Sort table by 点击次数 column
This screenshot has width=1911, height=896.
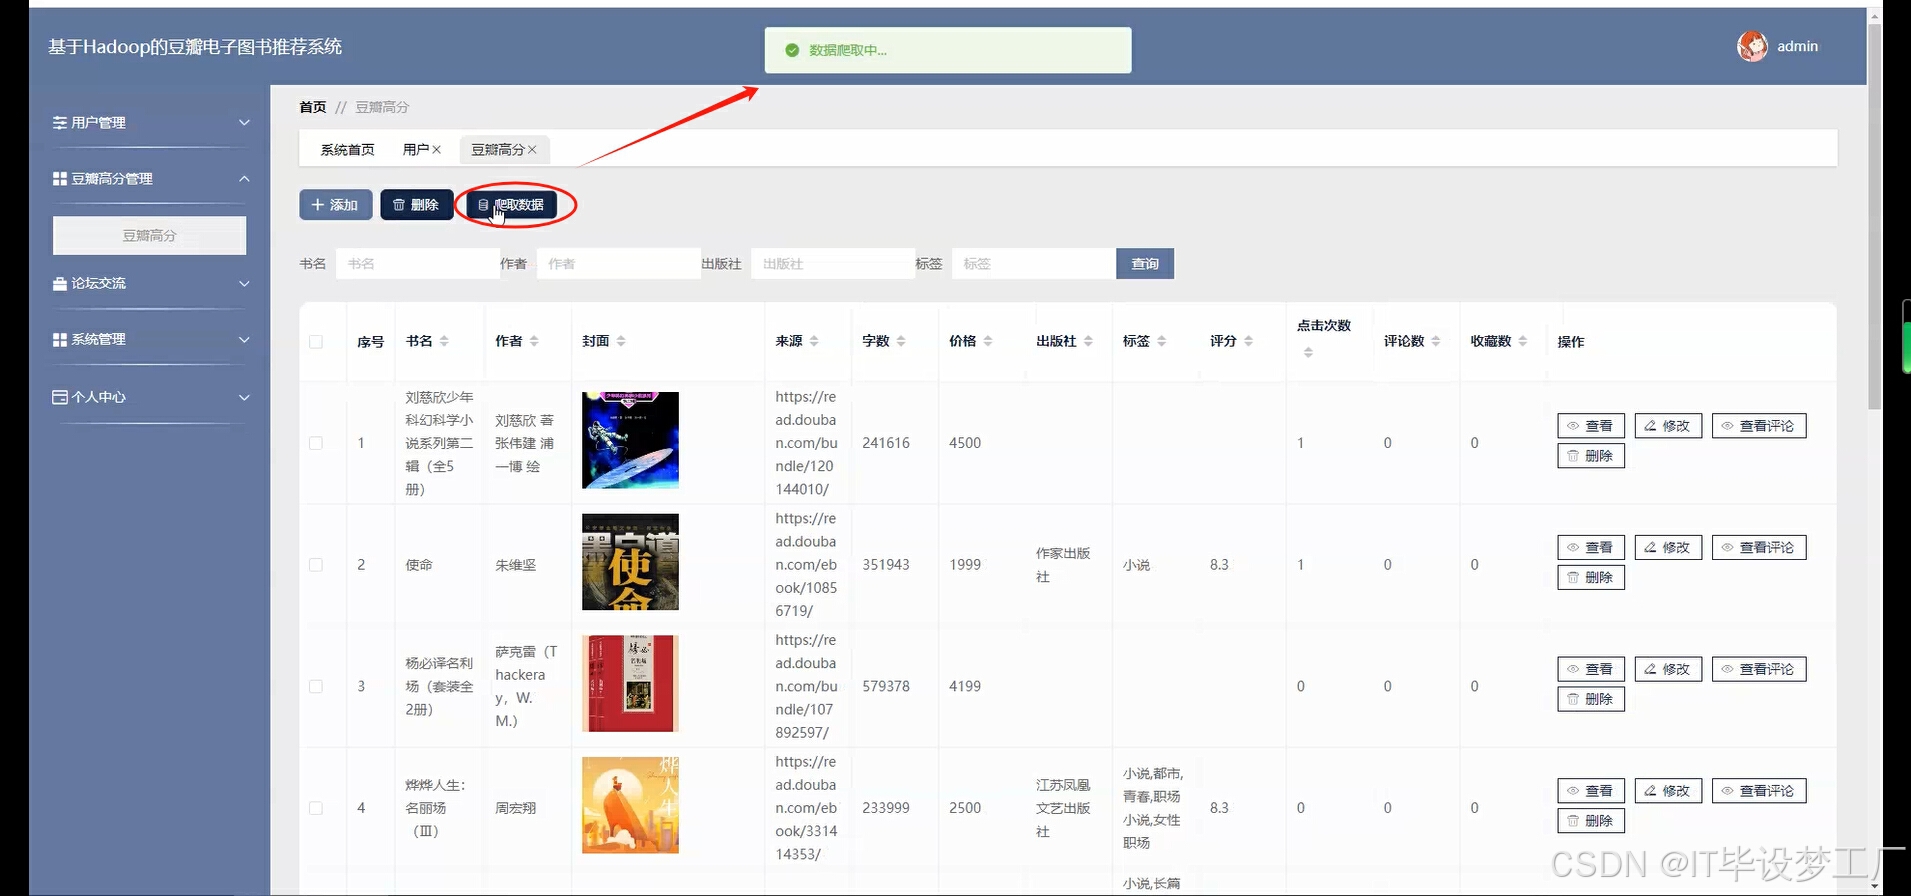click(x=1308, y=352)
